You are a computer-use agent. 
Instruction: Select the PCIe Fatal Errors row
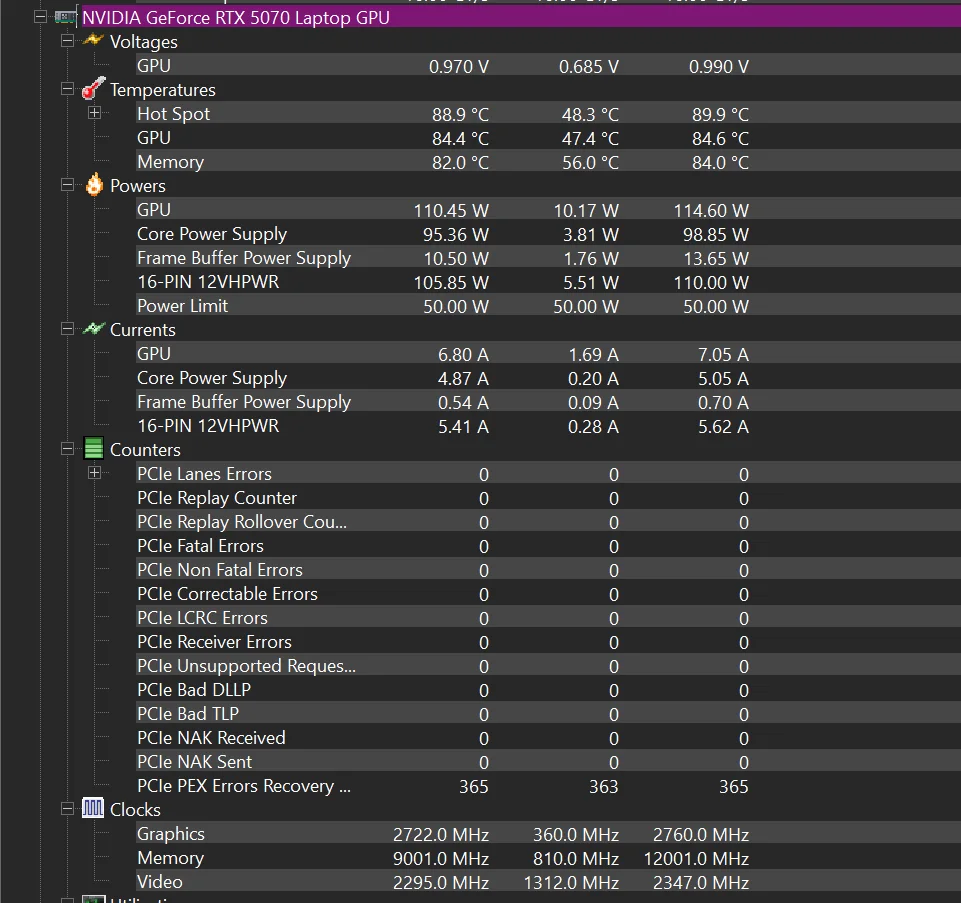548,546
